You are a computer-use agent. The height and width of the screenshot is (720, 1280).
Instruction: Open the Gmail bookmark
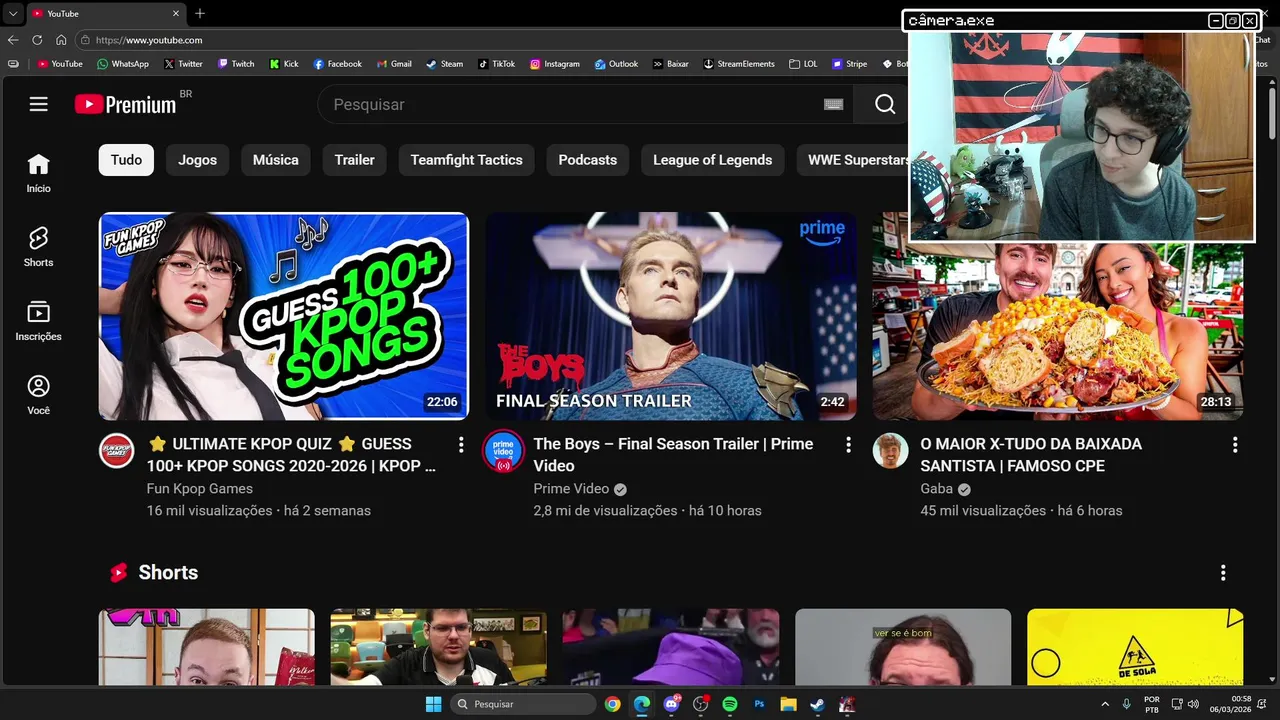click(394, 63)
